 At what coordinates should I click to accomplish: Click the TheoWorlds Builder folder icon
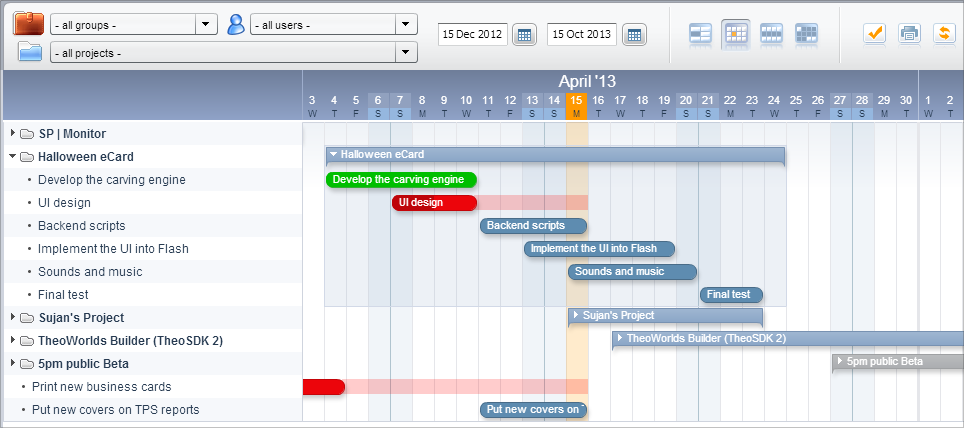(x=26, y=341)
